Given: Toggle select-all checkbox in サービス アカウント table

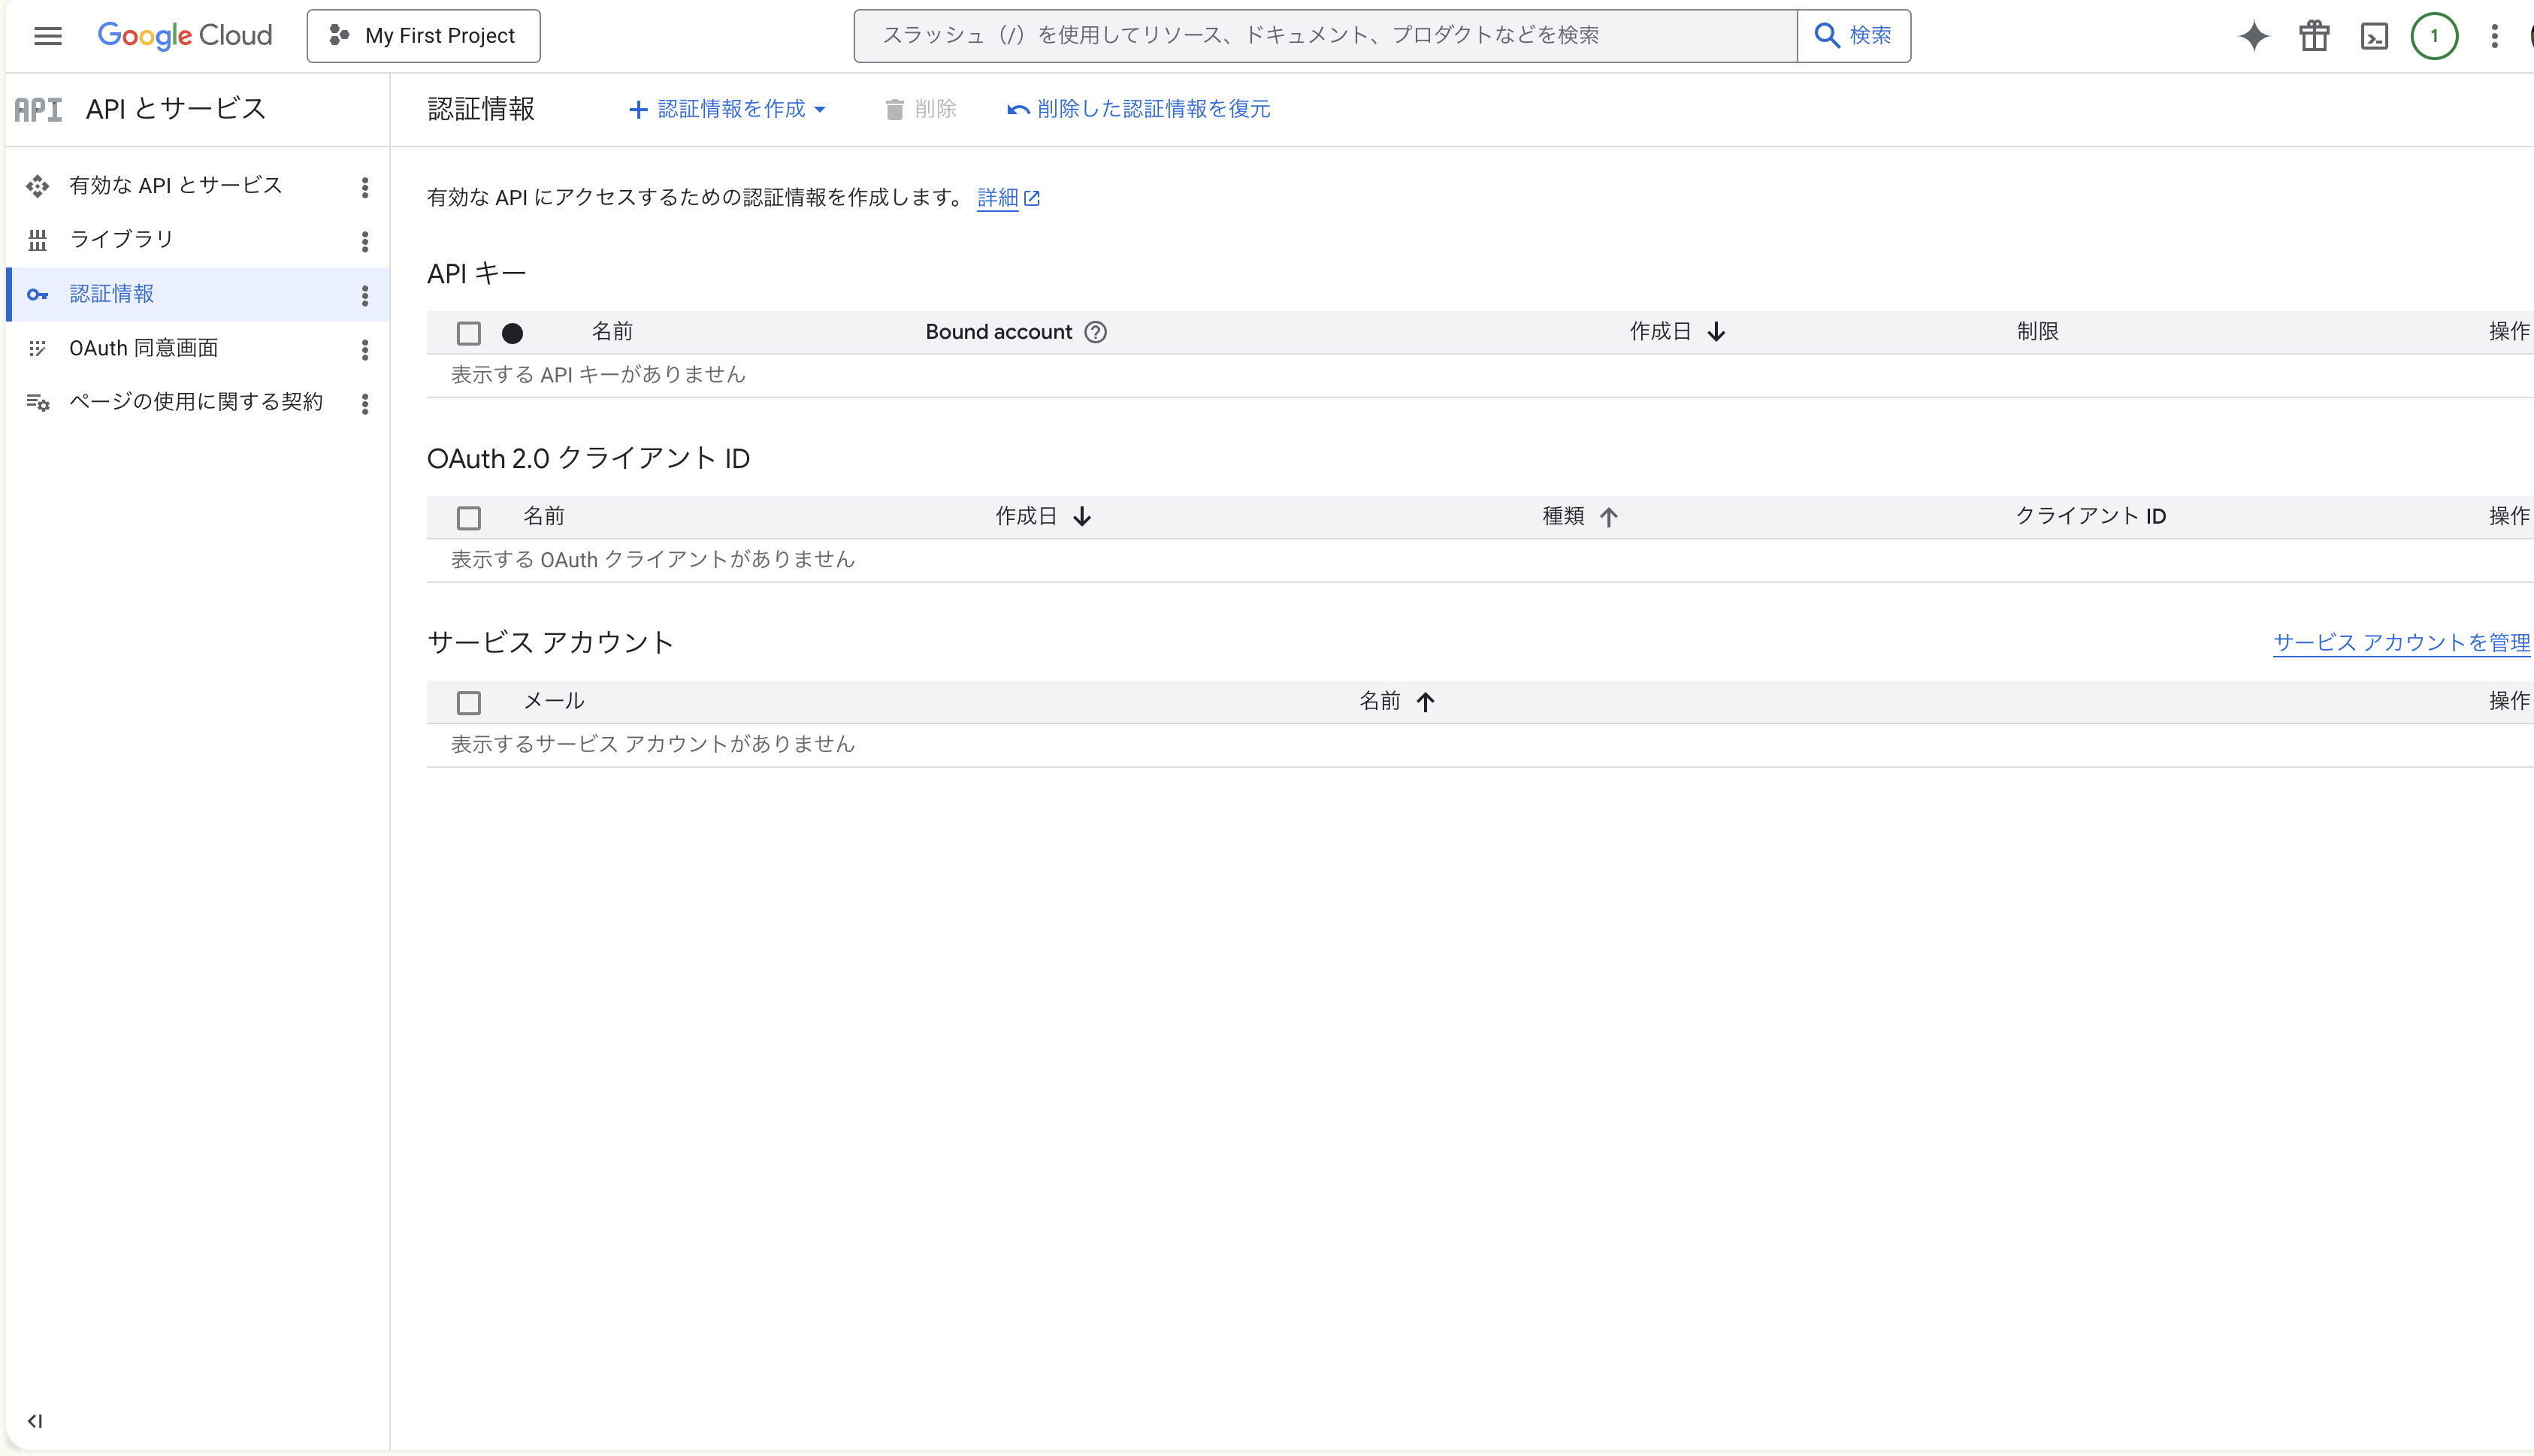Looking at the screenshot, I should (x=468, y=703).
